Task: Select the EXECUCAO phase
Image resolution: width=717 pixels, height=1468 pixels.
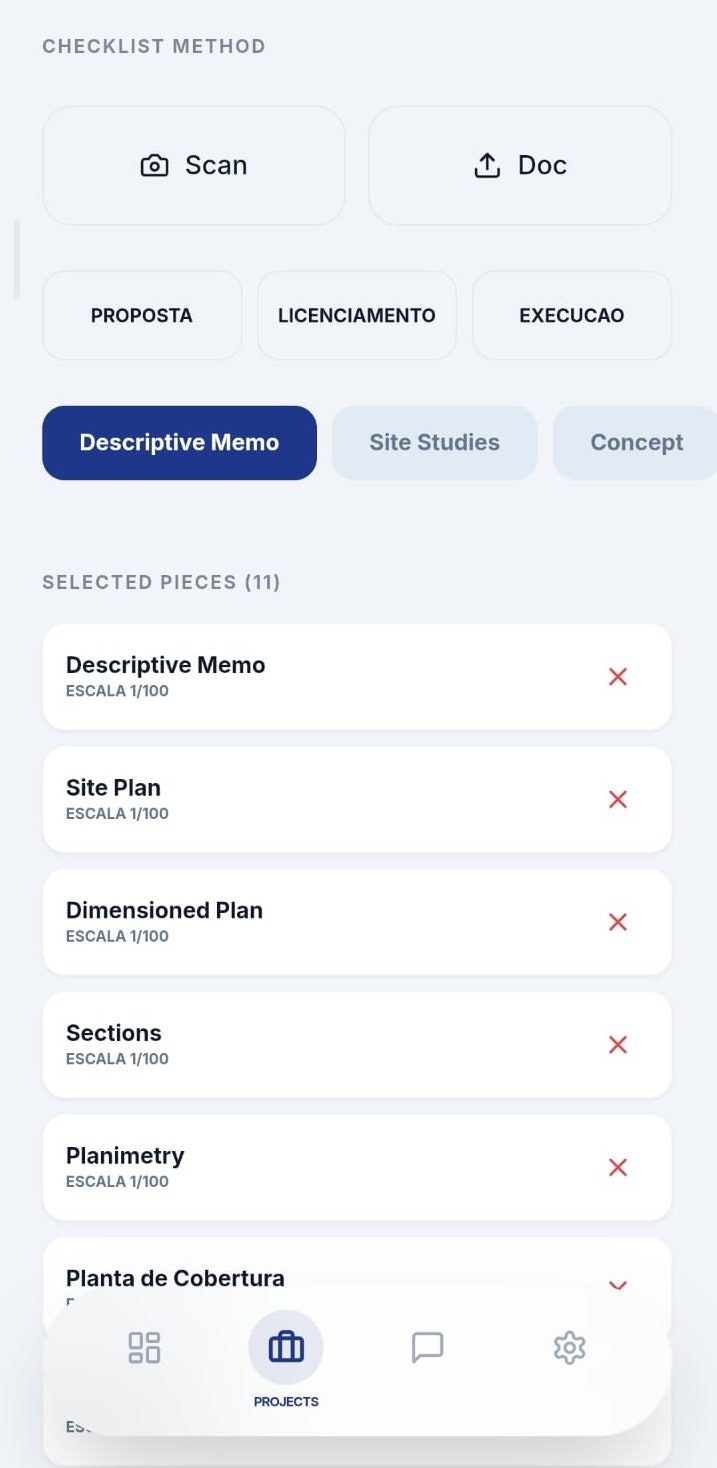Action: click(571, 315)
